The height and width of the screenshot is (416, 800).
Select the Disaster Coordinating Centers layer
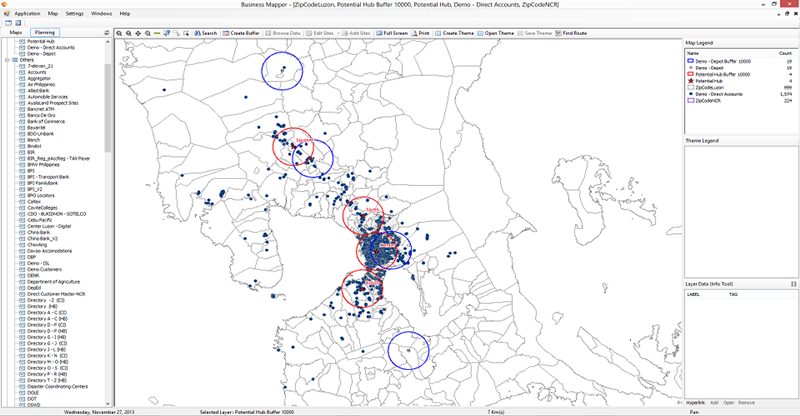(58, 386)
